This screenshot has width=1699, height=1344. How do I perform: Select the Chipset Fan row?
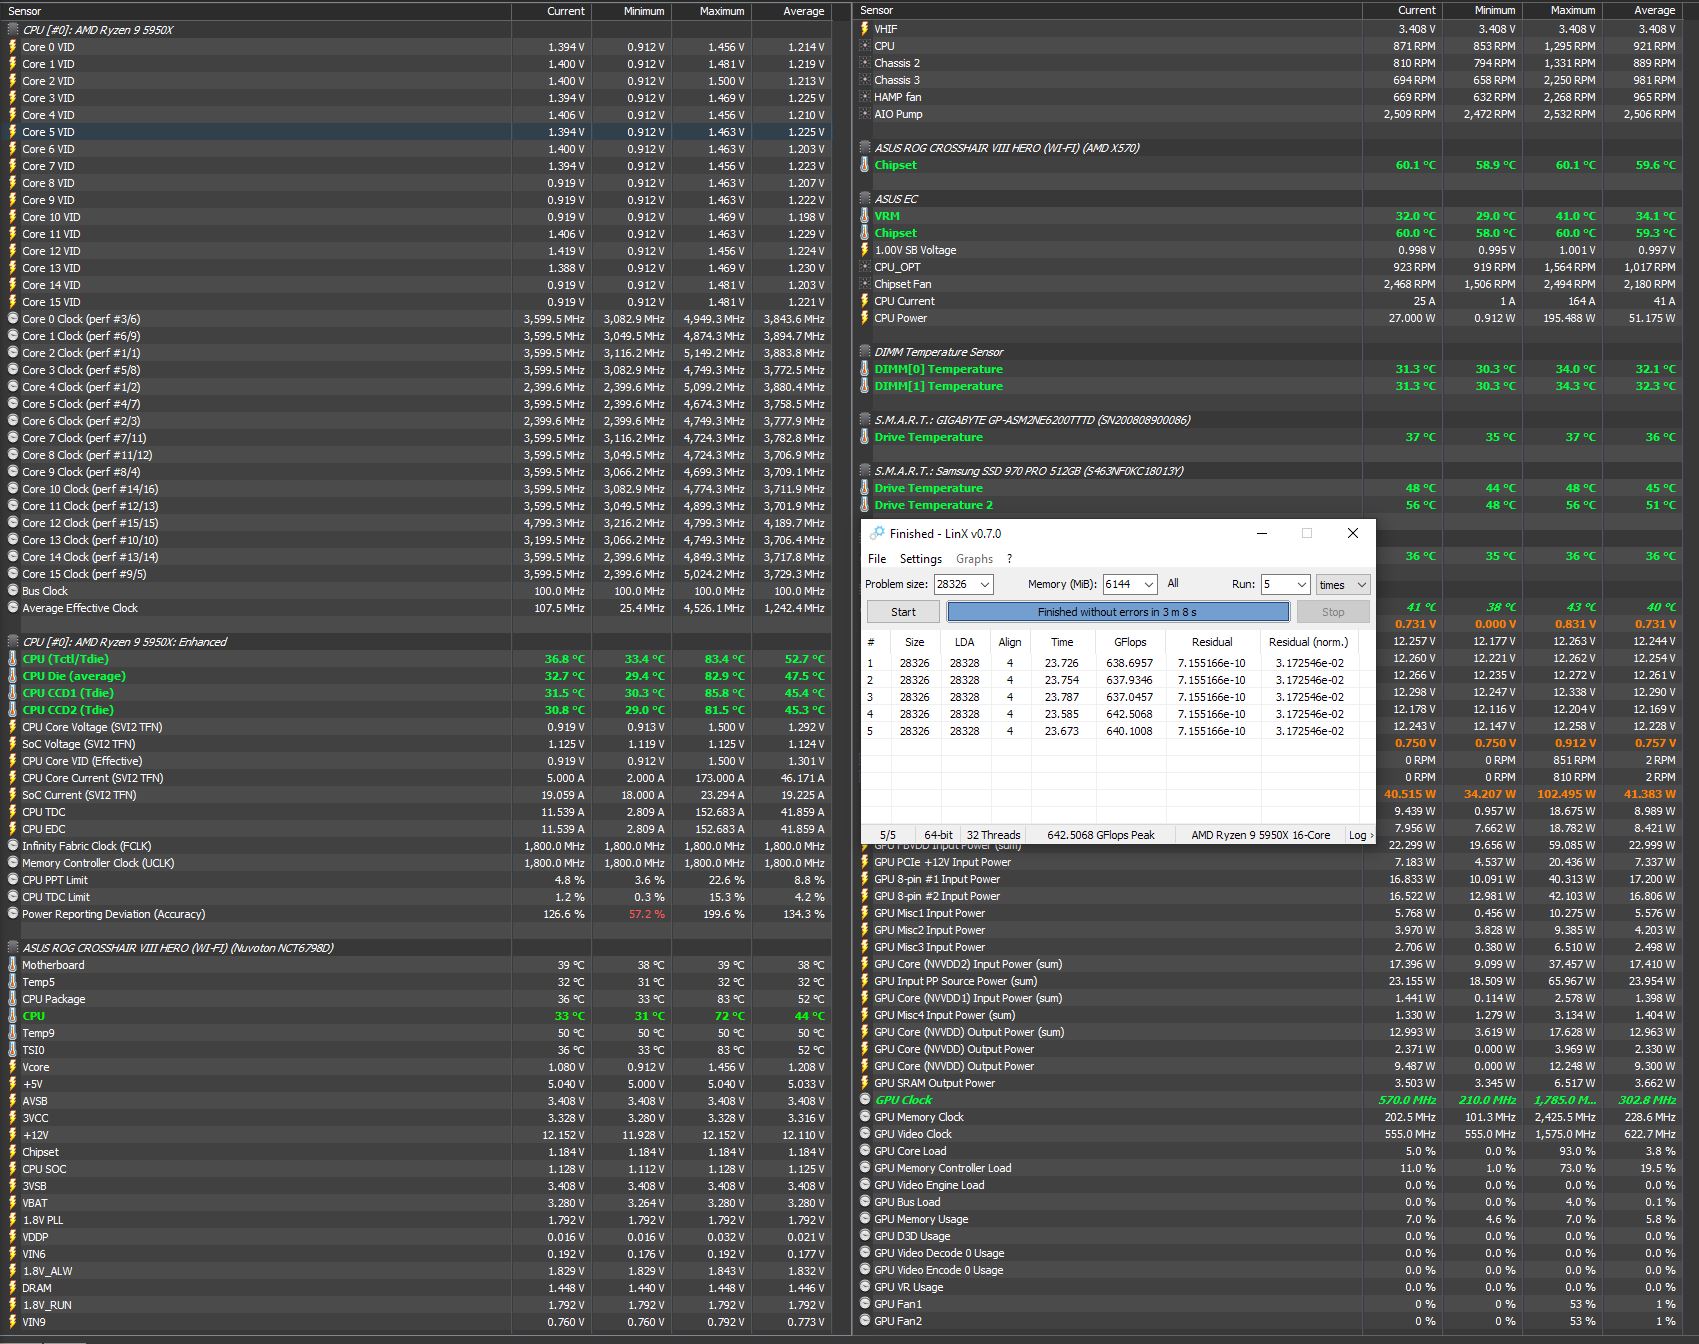1268,284
